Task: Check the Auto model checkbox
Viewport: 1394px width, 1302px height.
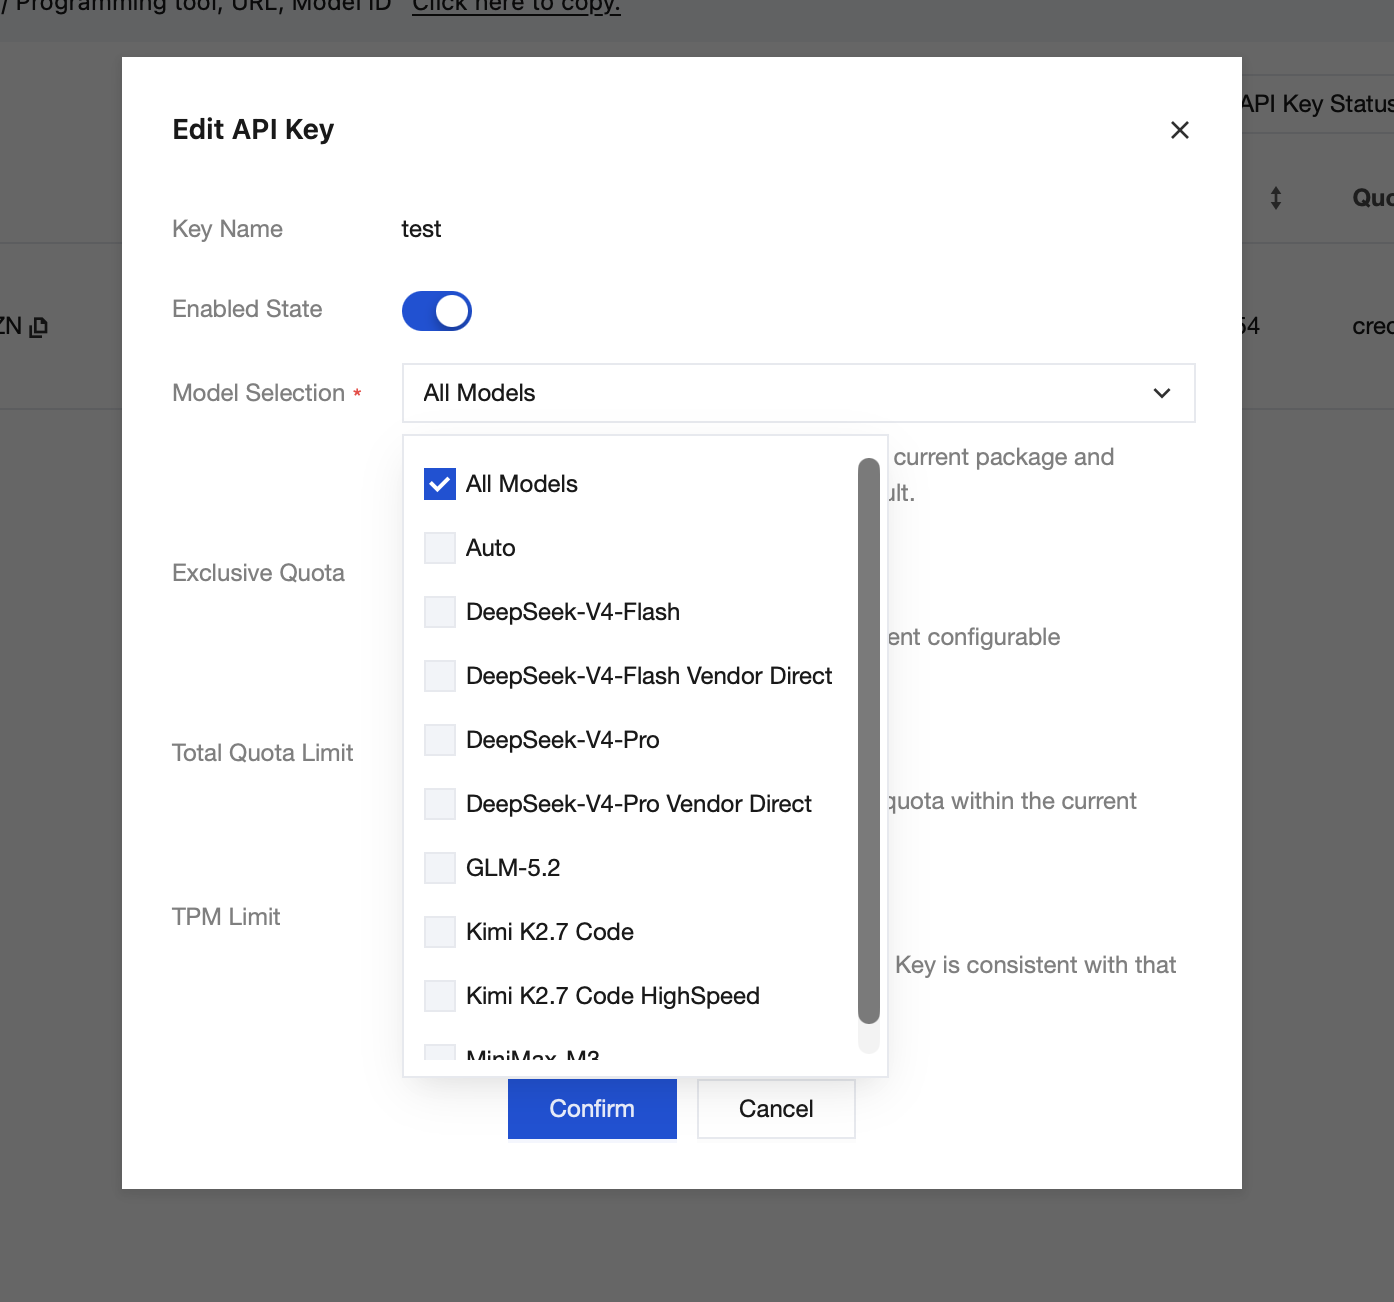Action: pos(440,548)
